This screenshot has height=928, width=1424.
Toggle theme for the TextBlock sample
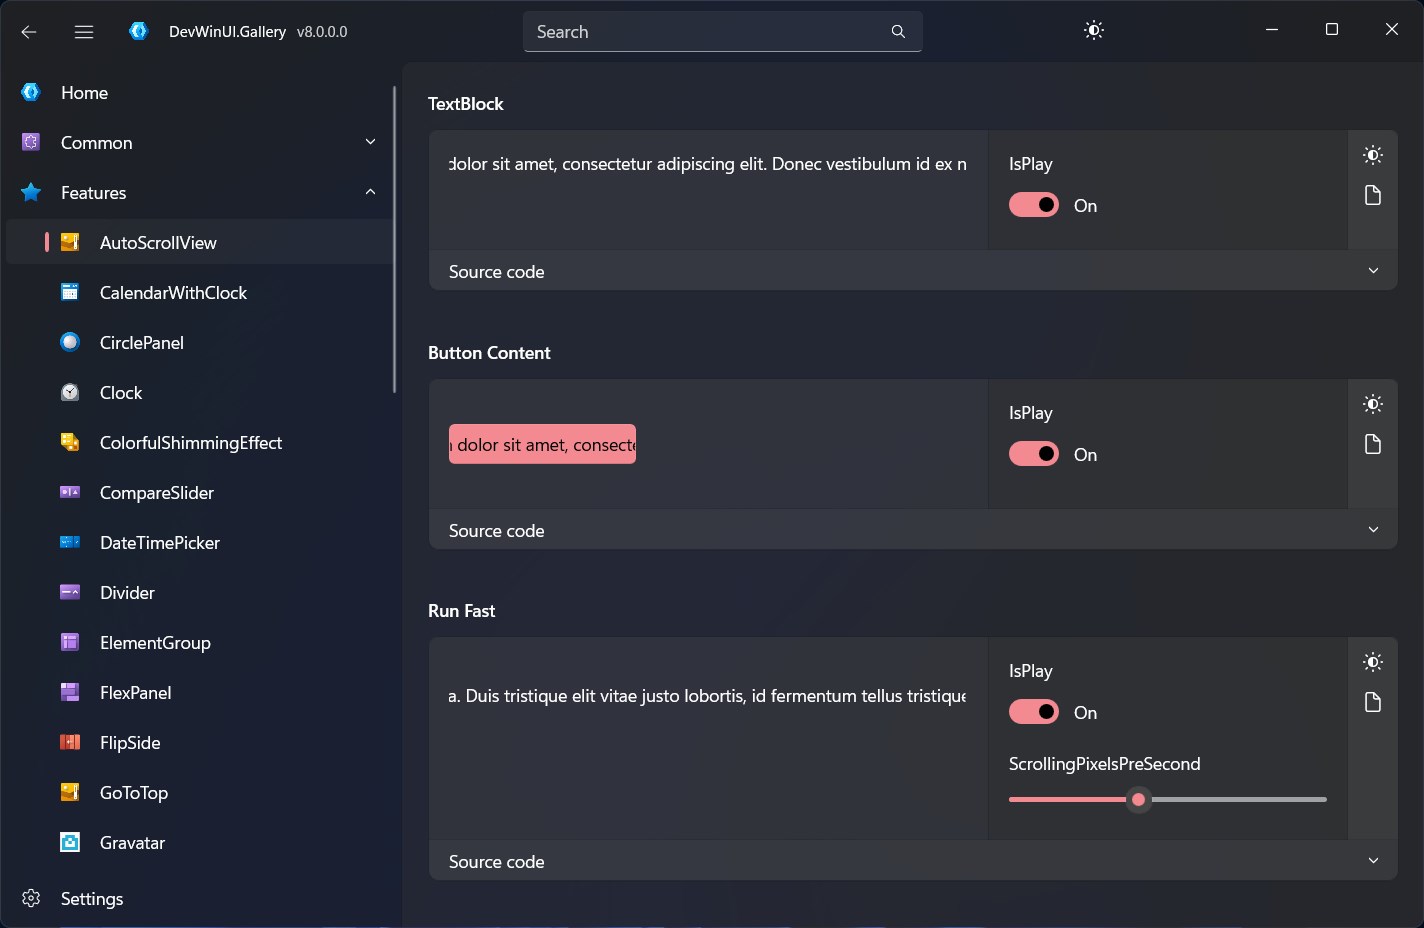pos(1373,155)
